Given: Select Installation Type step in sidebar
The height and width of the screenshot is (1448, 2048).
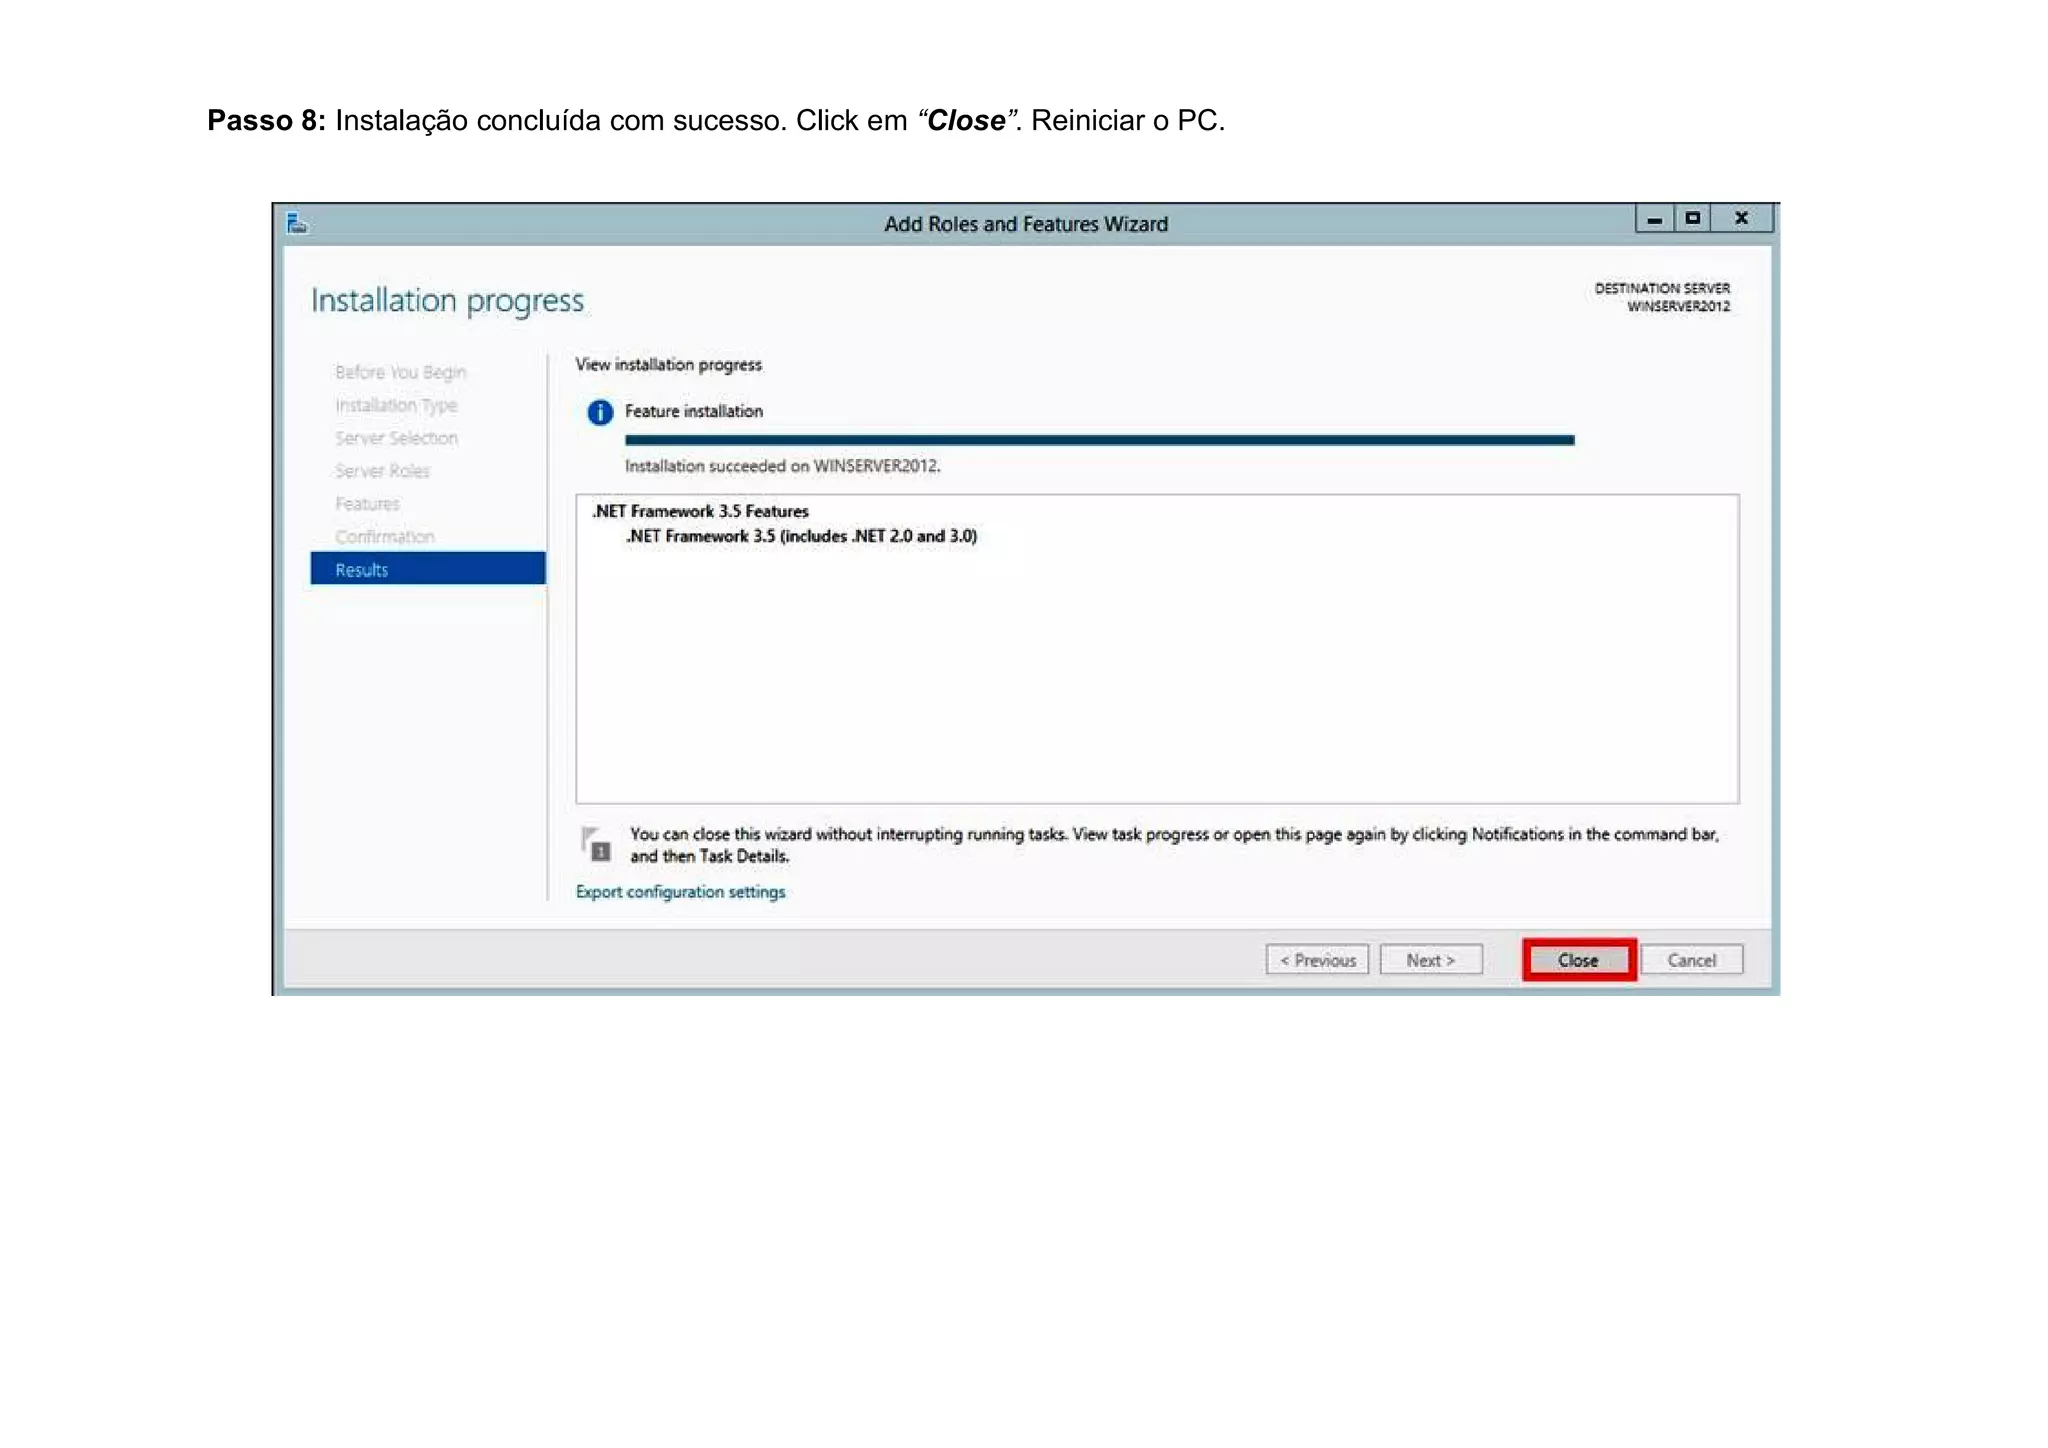Looking at the screenshot, I should pos(396,405).
